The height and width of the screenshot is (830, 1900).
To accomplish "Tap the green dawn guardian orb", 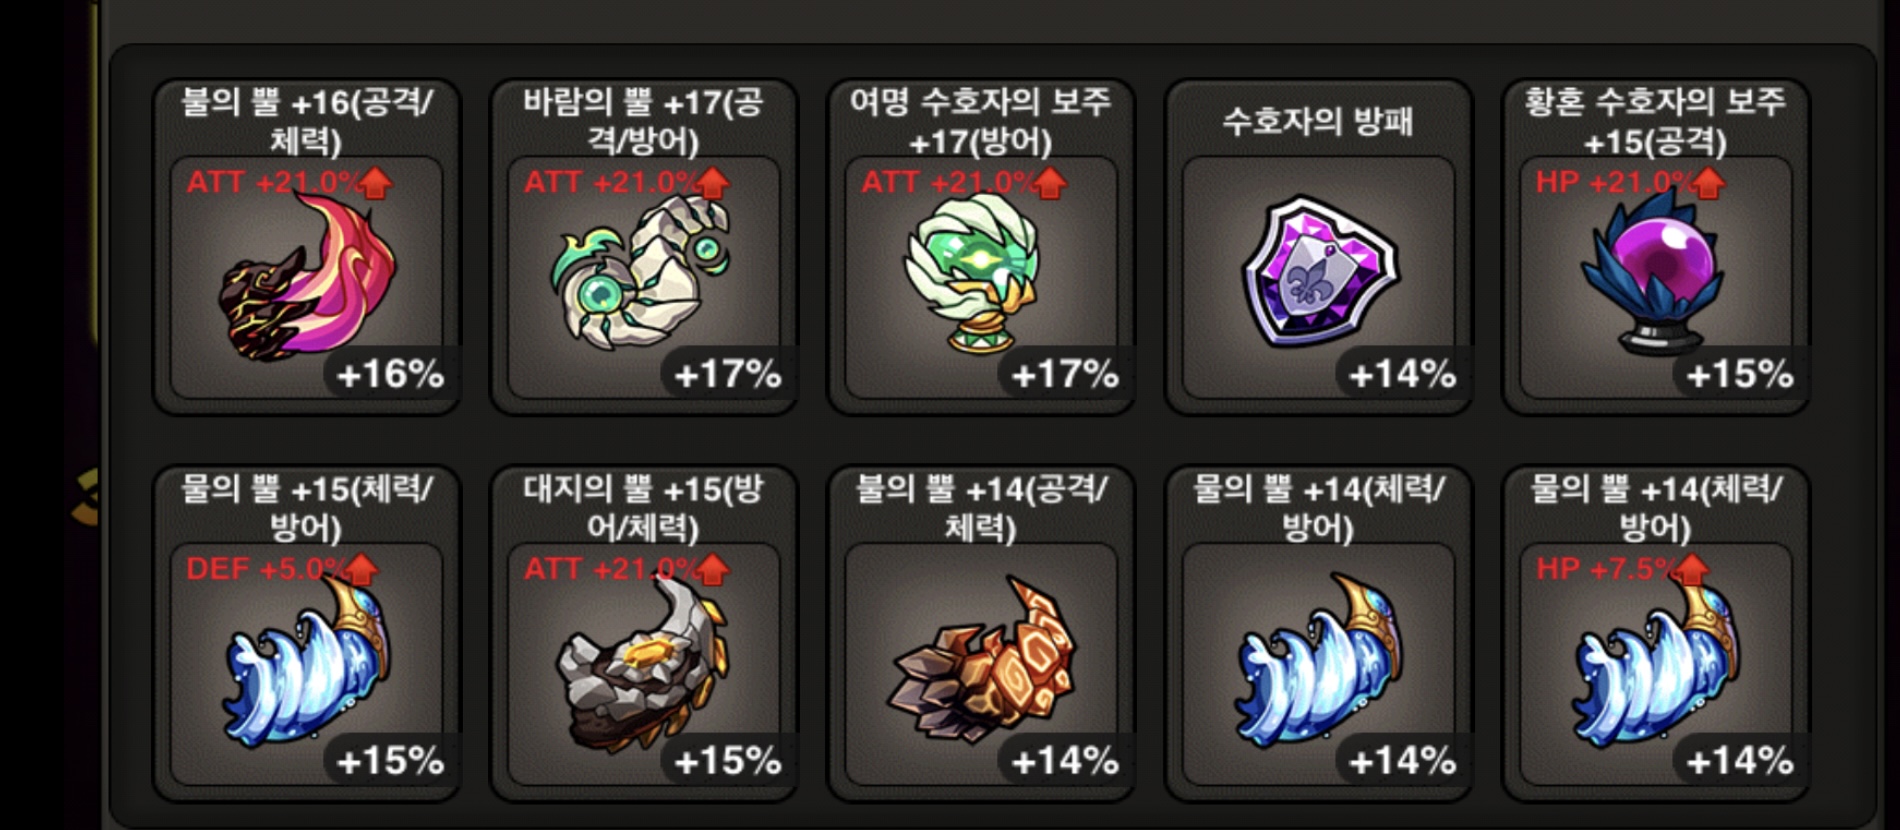I will tap(974, 272).
